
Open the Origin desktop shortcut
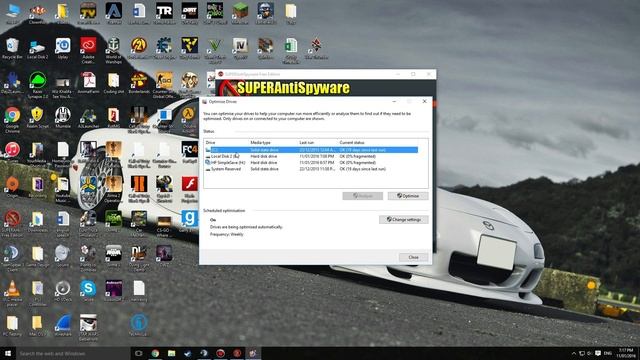tap(12, 187)
